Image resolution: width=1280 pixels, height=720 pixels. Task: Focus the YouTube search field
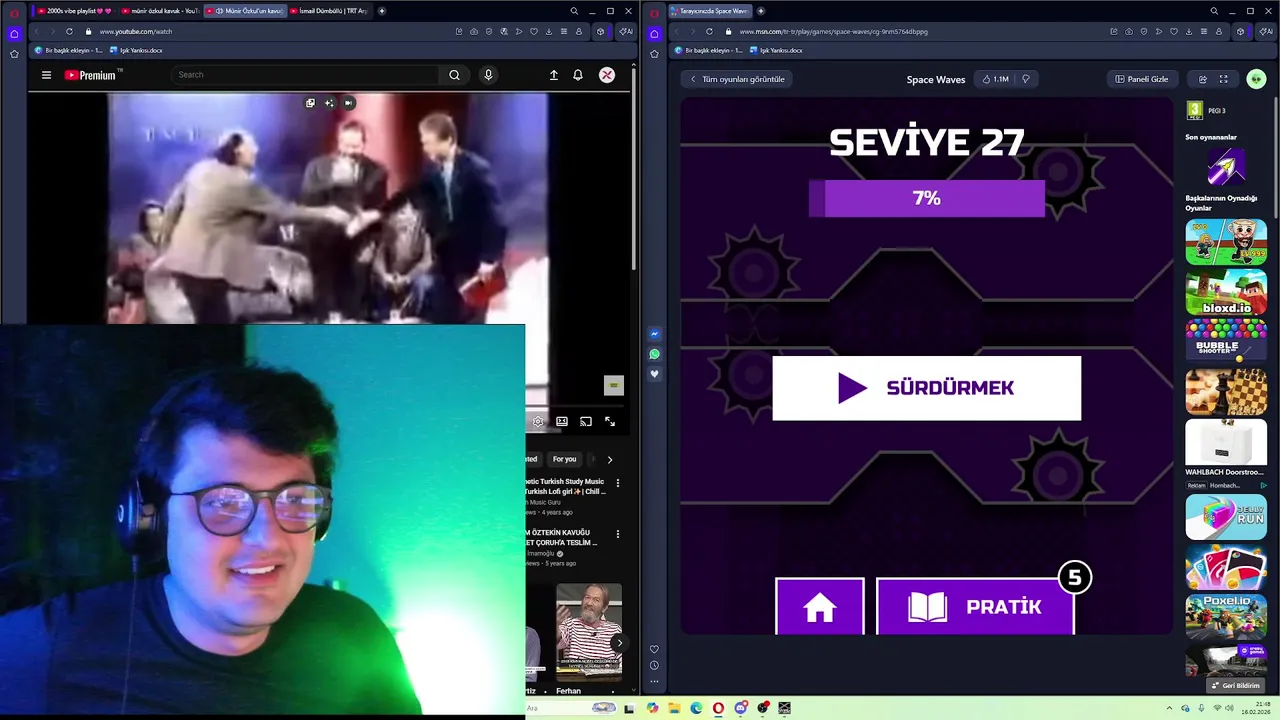305,75
